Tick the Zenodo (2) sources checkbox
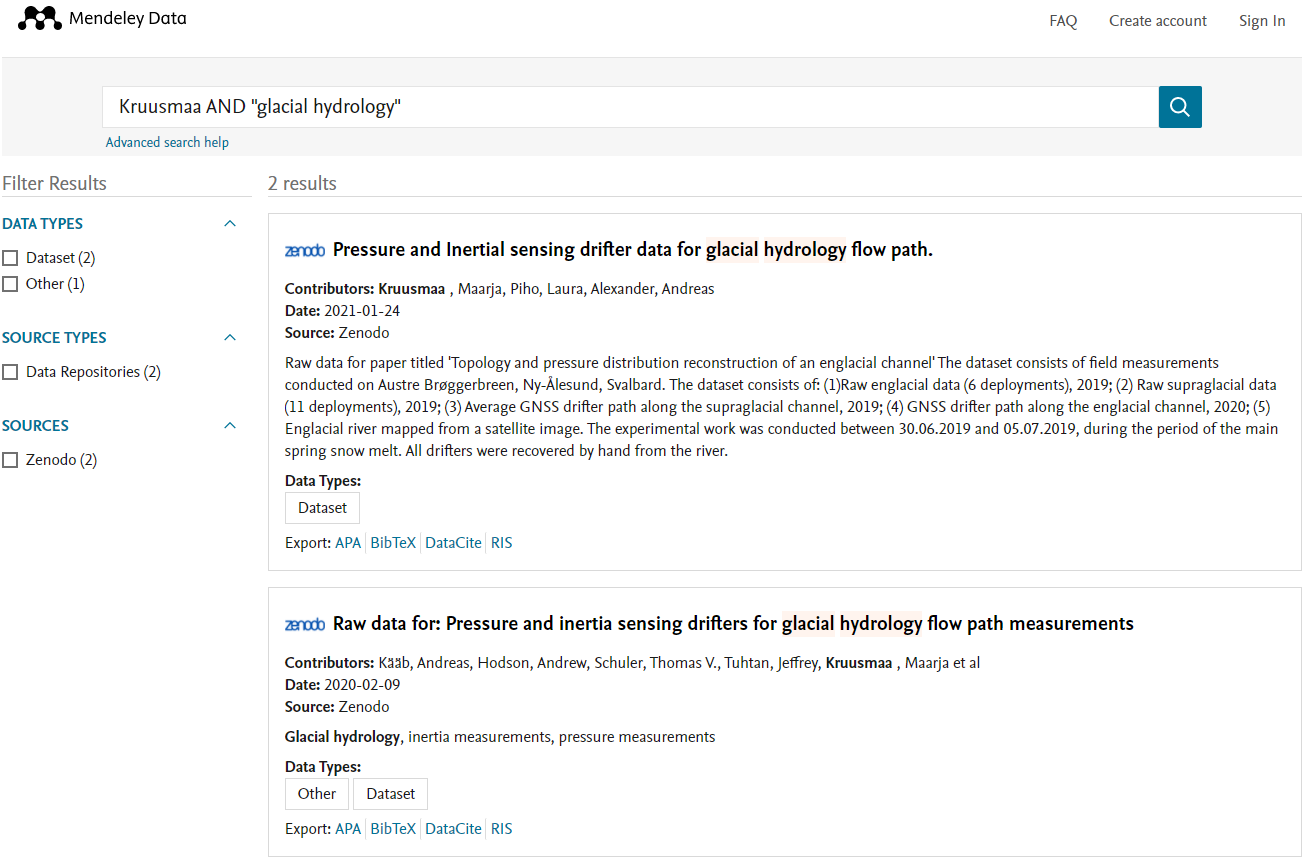Image resolution: width=1308 pixels, height=865 pixels. coord(11,460)
